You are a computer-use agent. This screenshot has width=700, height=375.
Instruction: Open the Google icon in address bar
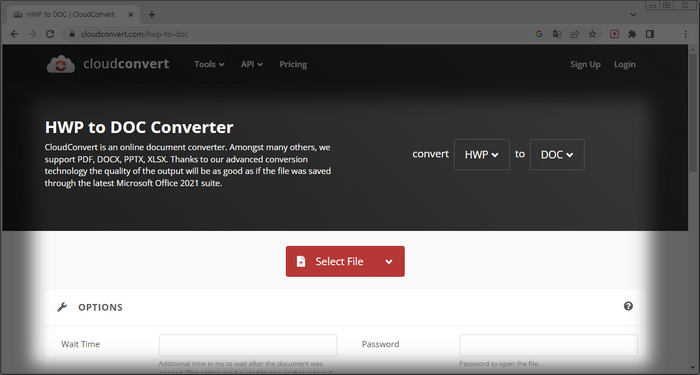pos(539,34)
